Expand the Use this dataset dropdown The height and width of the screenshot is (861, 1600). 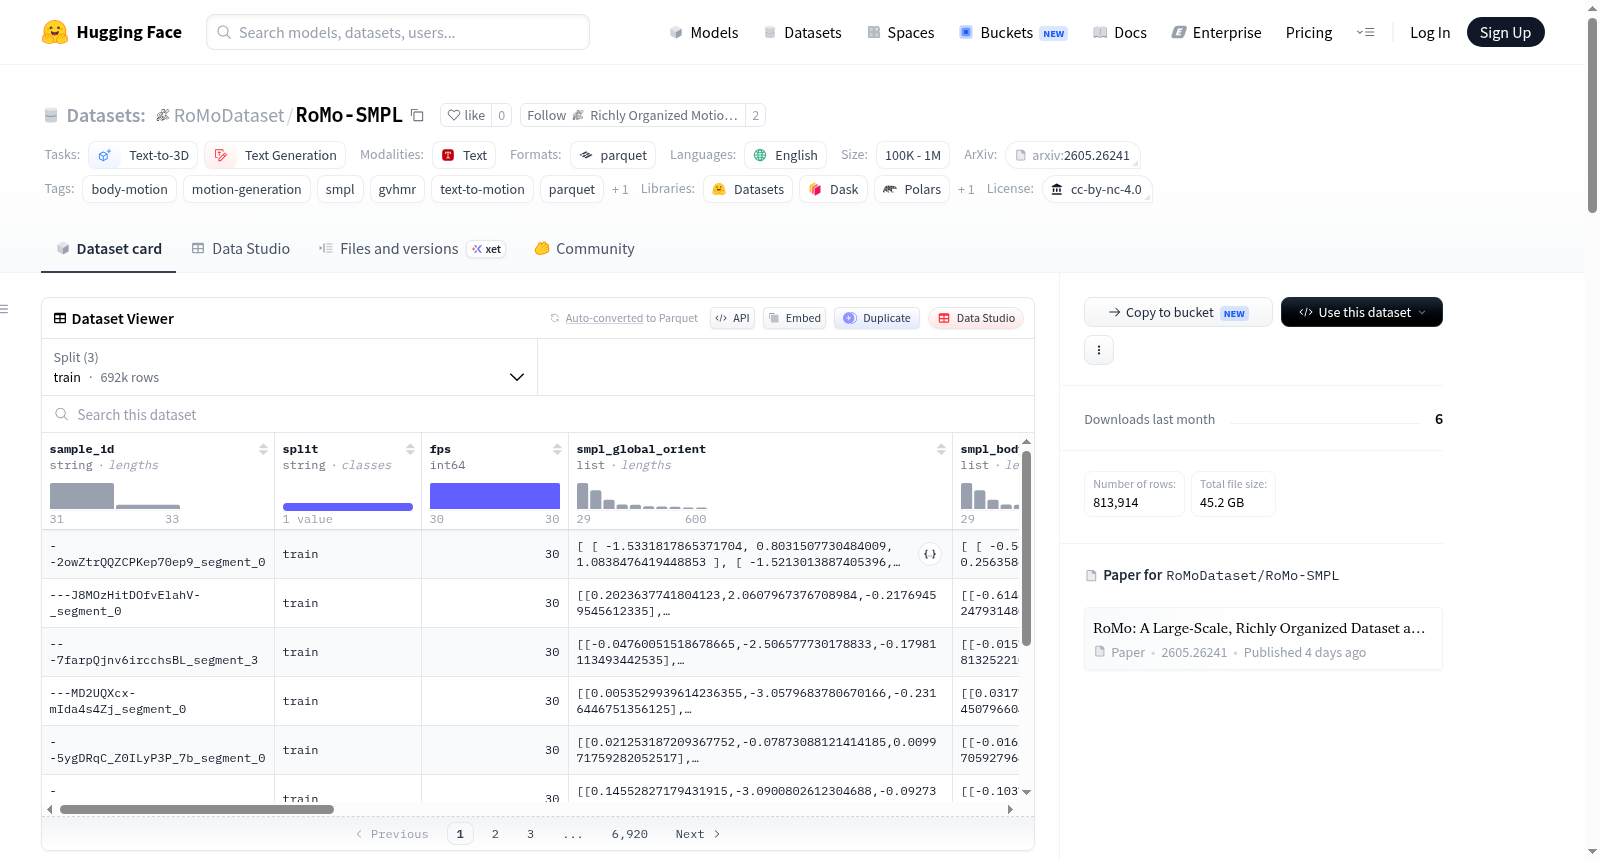(1362, 312)
